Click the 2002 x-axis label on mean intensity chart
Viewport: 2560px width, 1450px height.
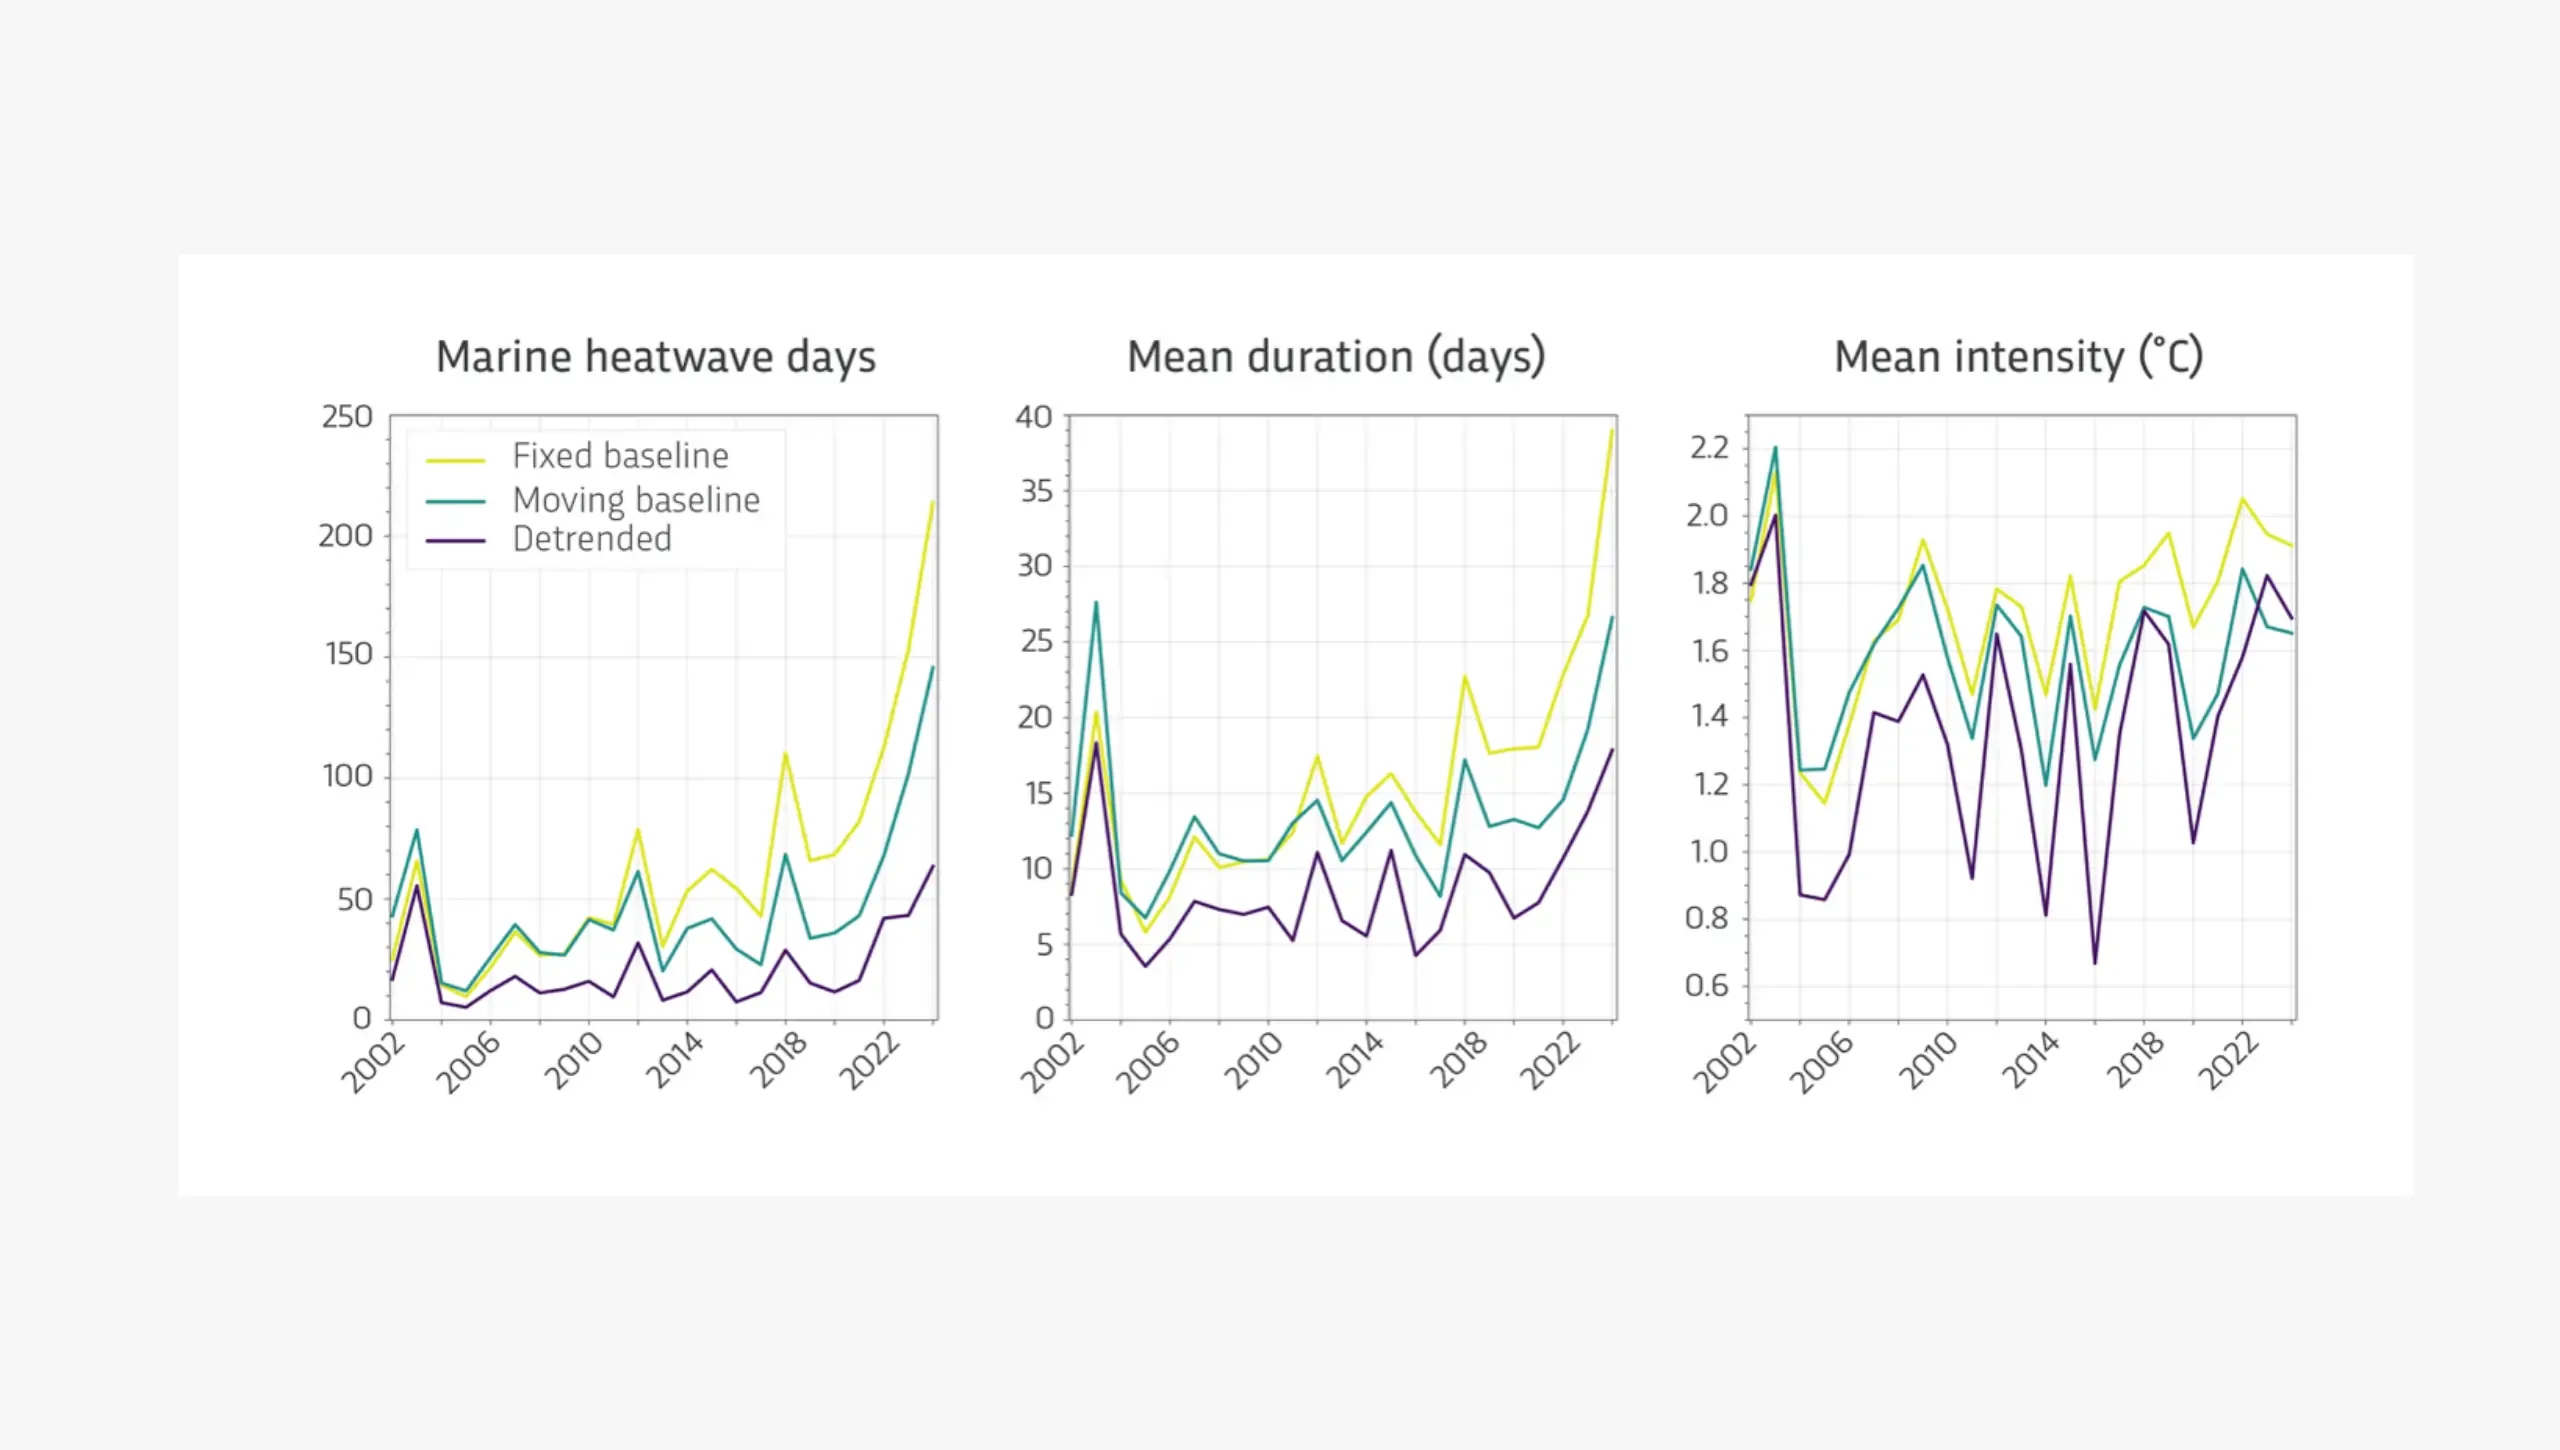tap(1725, 1064)
